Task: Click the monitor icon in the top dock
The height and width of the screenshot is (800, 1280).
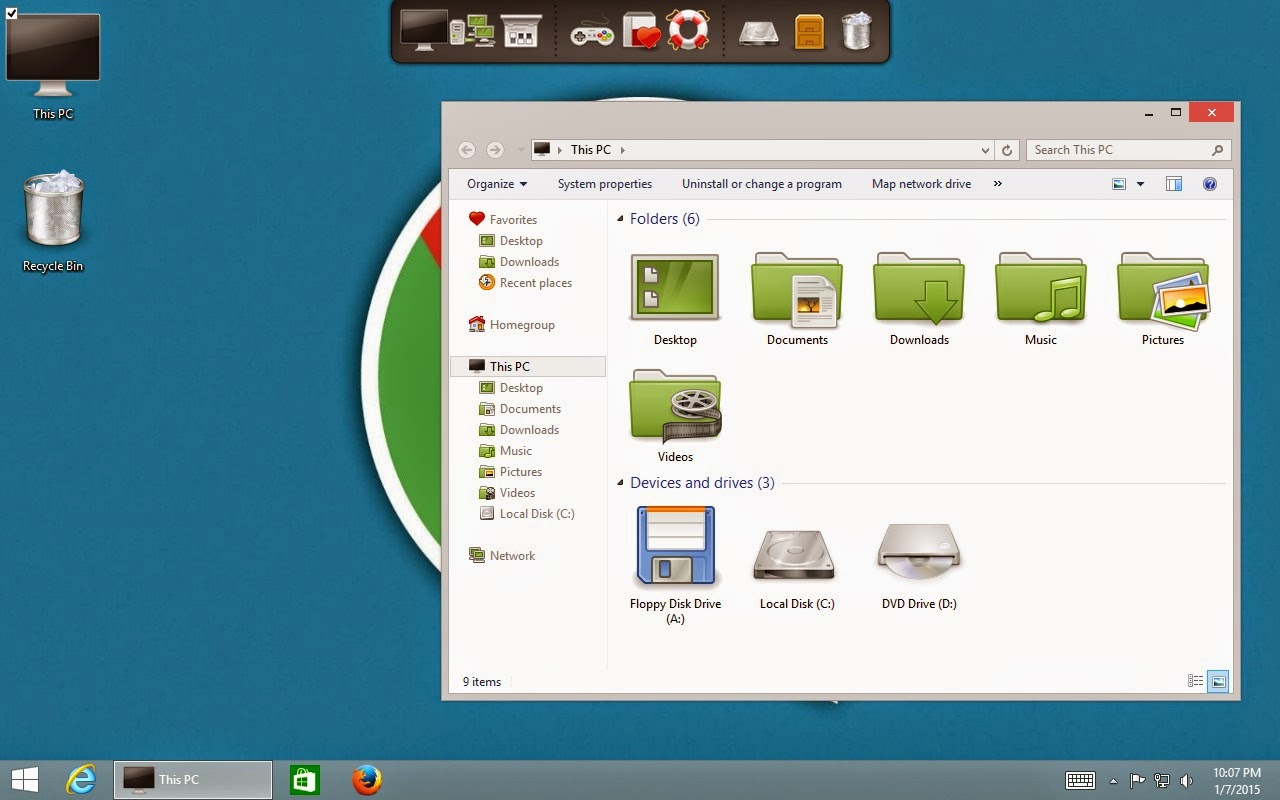Action: pyautogui.click(x=423, y=29)
